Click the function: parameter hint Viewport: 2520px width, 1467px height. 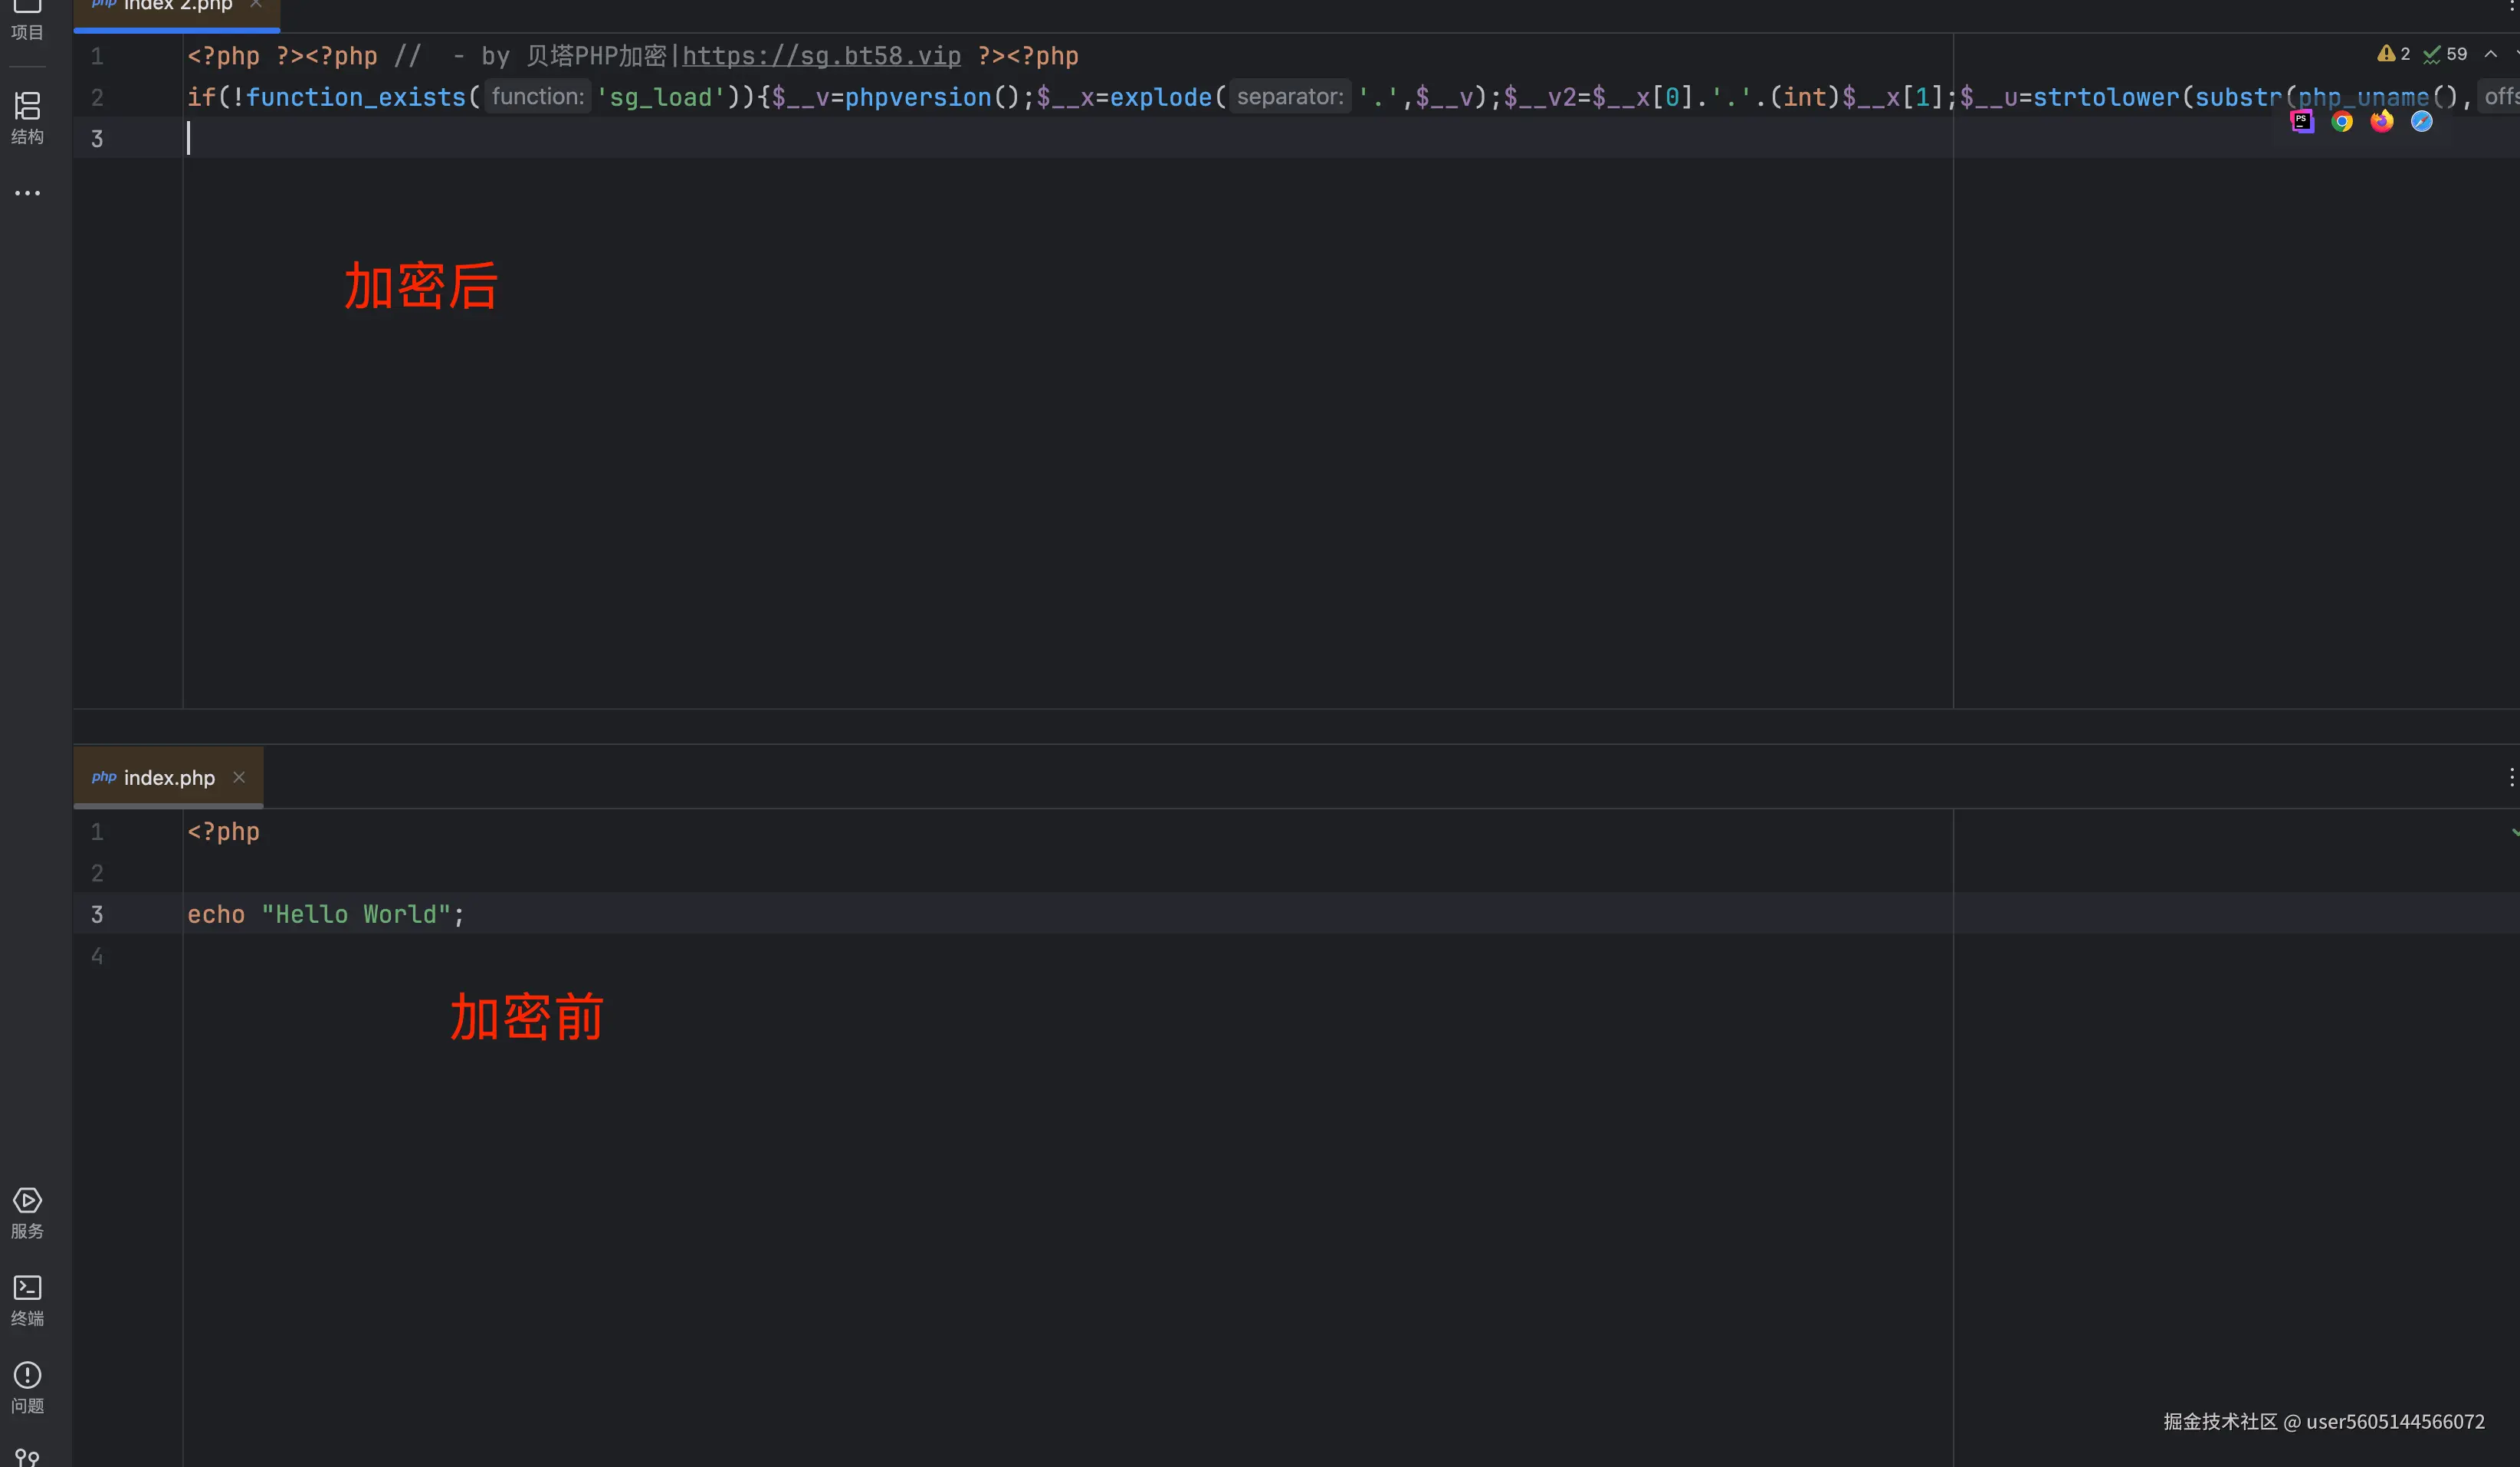[x=537, y=97]
